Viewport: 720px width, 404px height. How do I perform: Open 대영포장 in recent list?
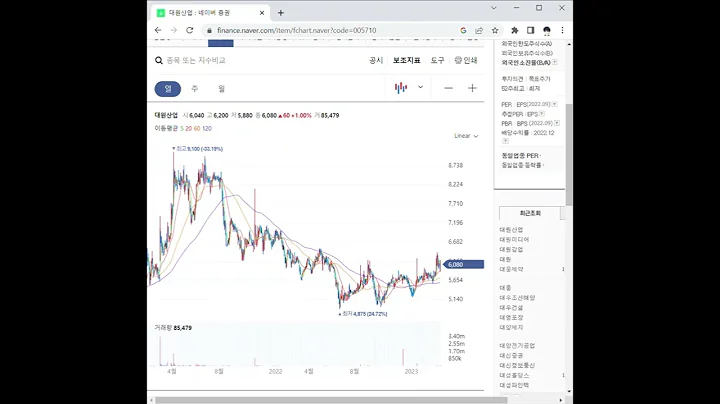(x=511, y=318)
